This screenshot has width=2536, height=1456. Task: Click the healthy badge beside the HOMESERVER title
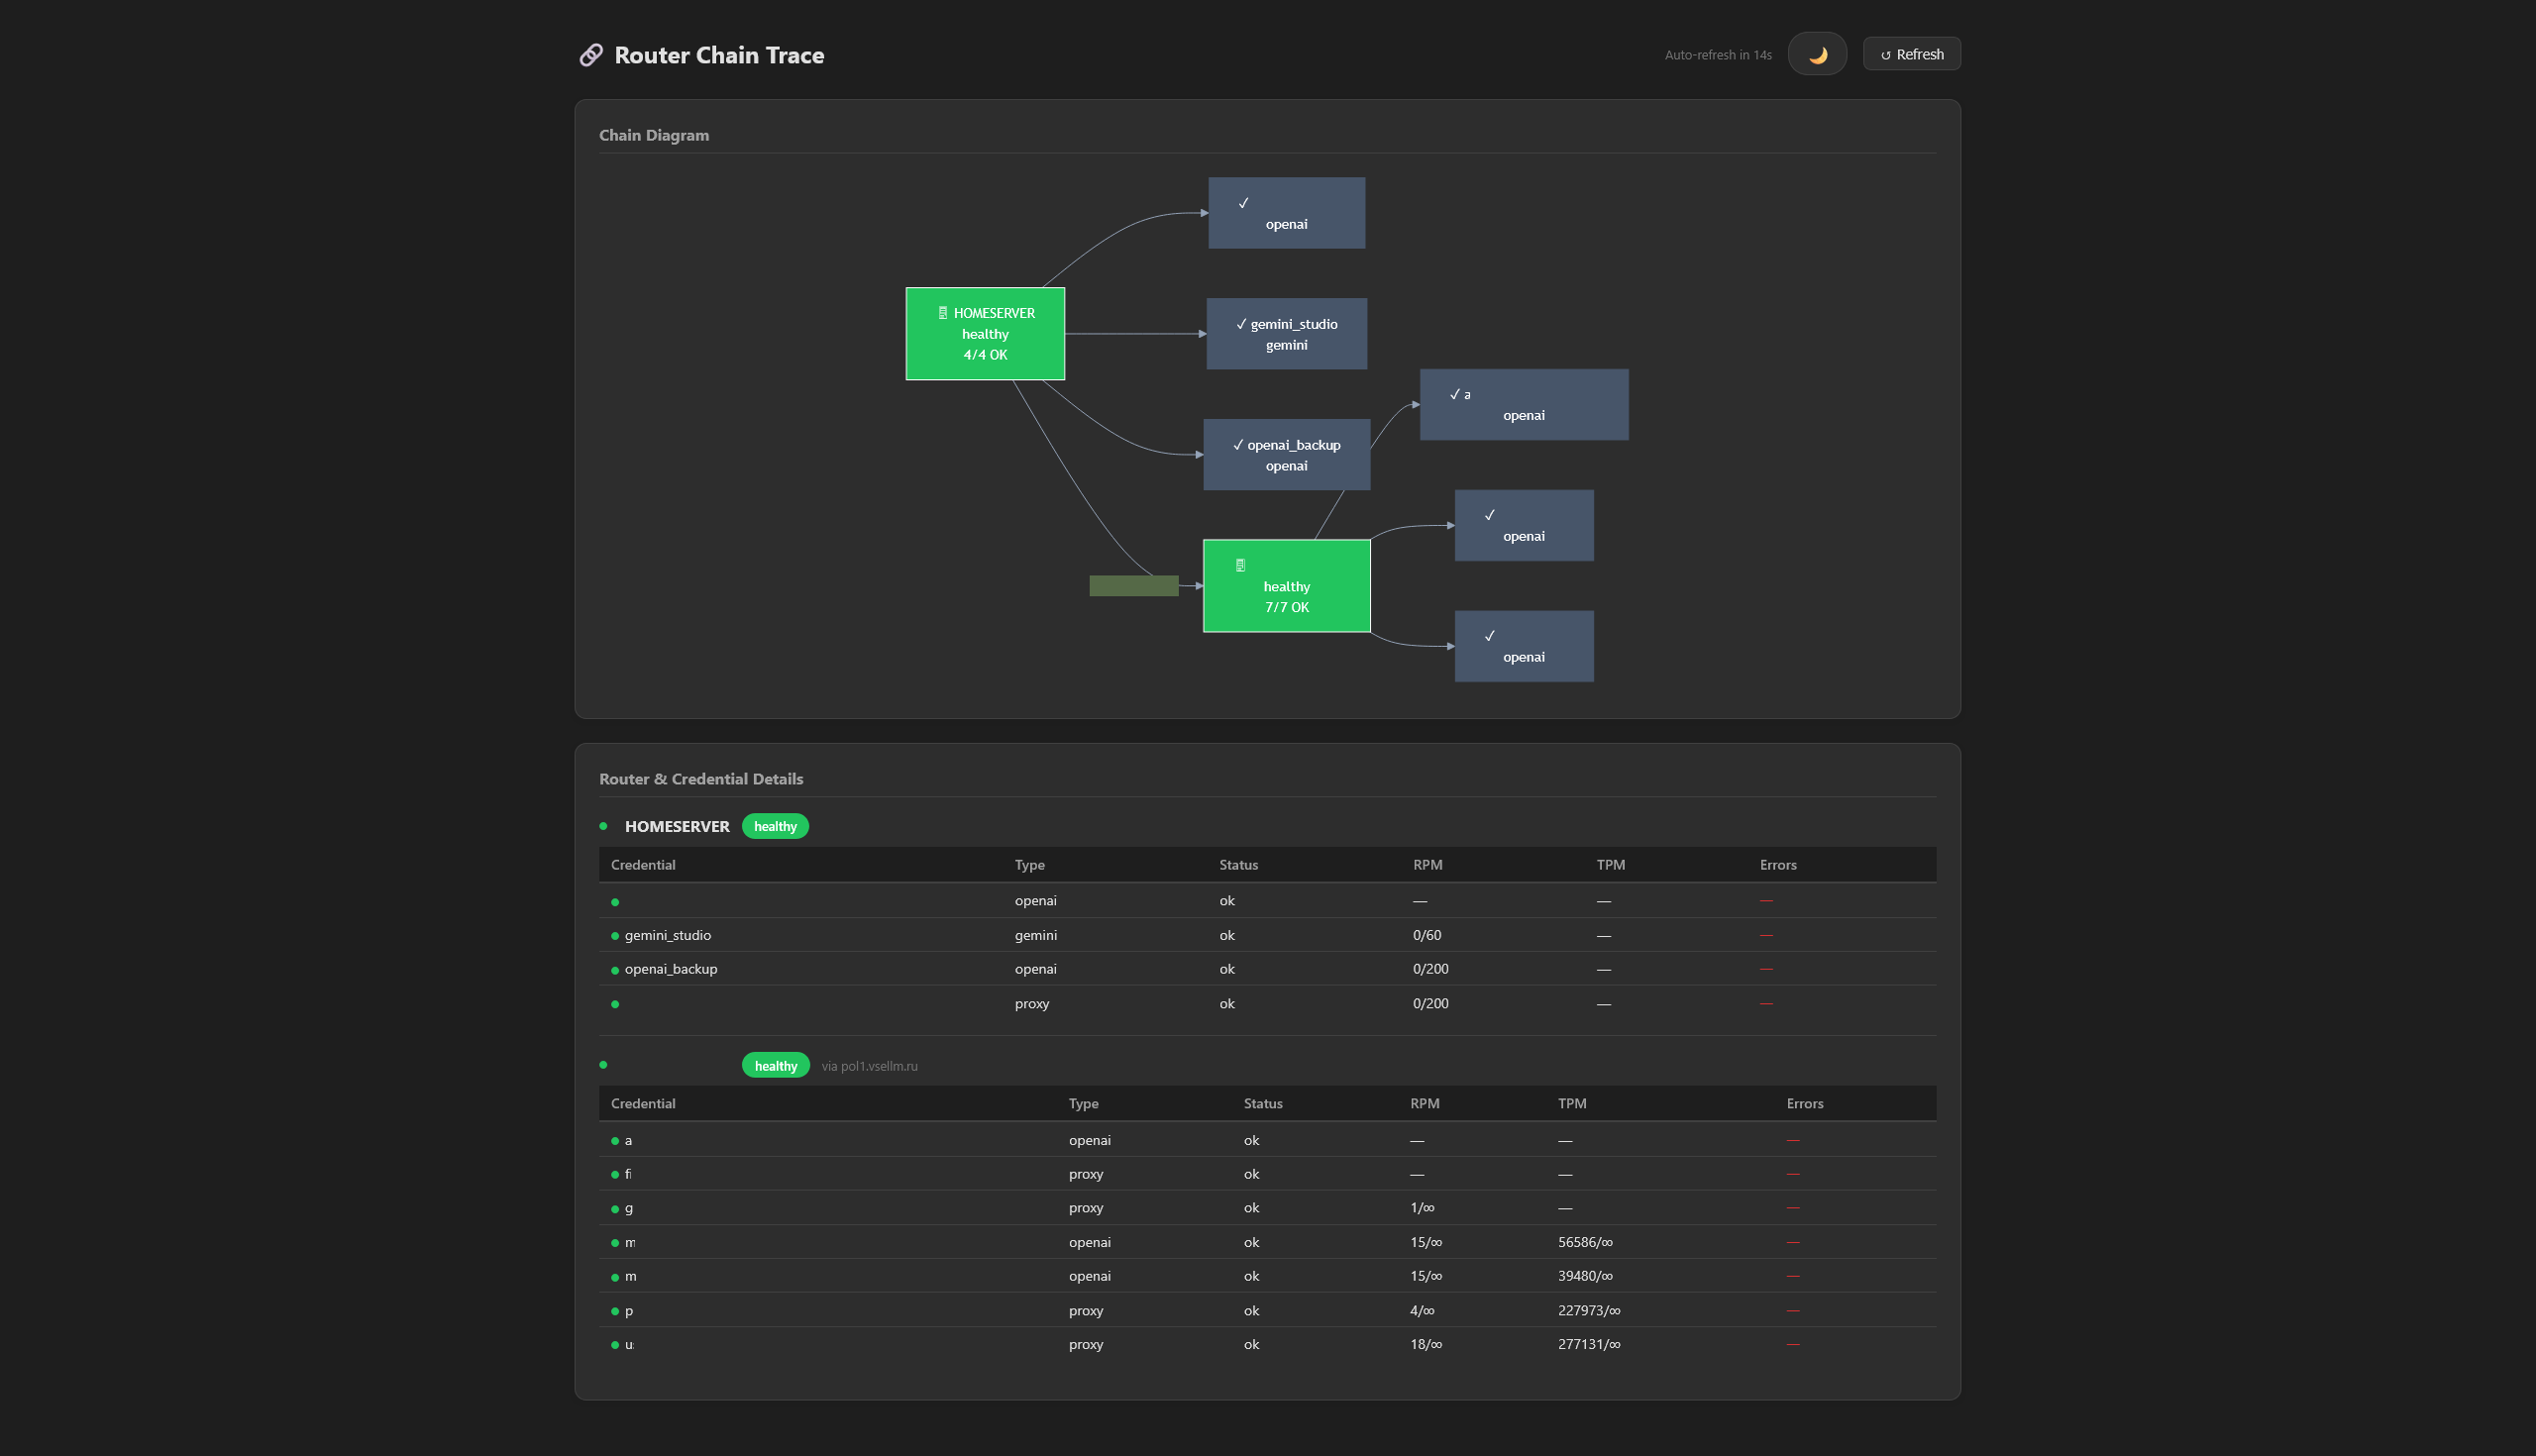tap(775, 826)
